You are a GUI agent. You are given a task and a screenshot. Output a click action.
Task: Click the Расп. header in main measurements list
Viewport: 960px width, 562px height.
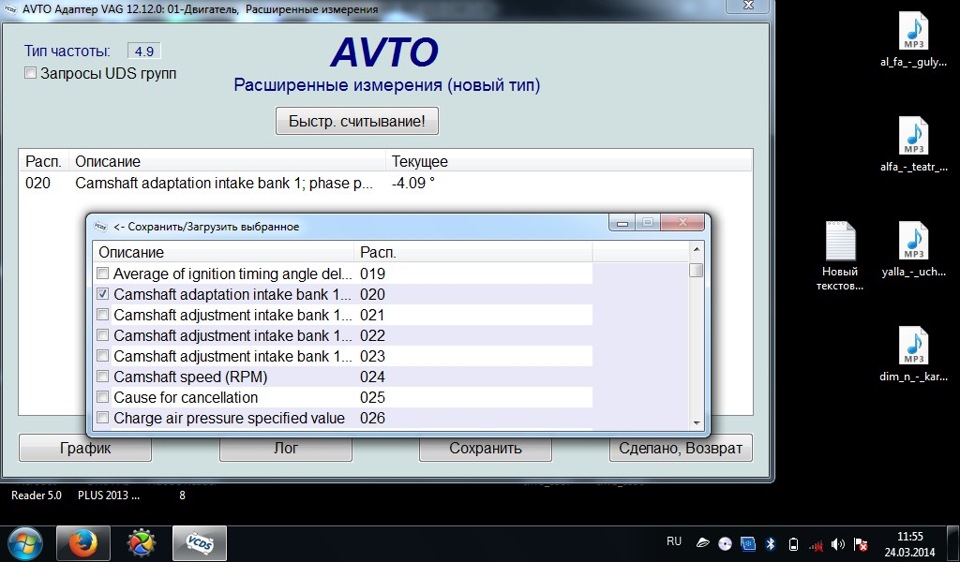click(x=43, y=162)
